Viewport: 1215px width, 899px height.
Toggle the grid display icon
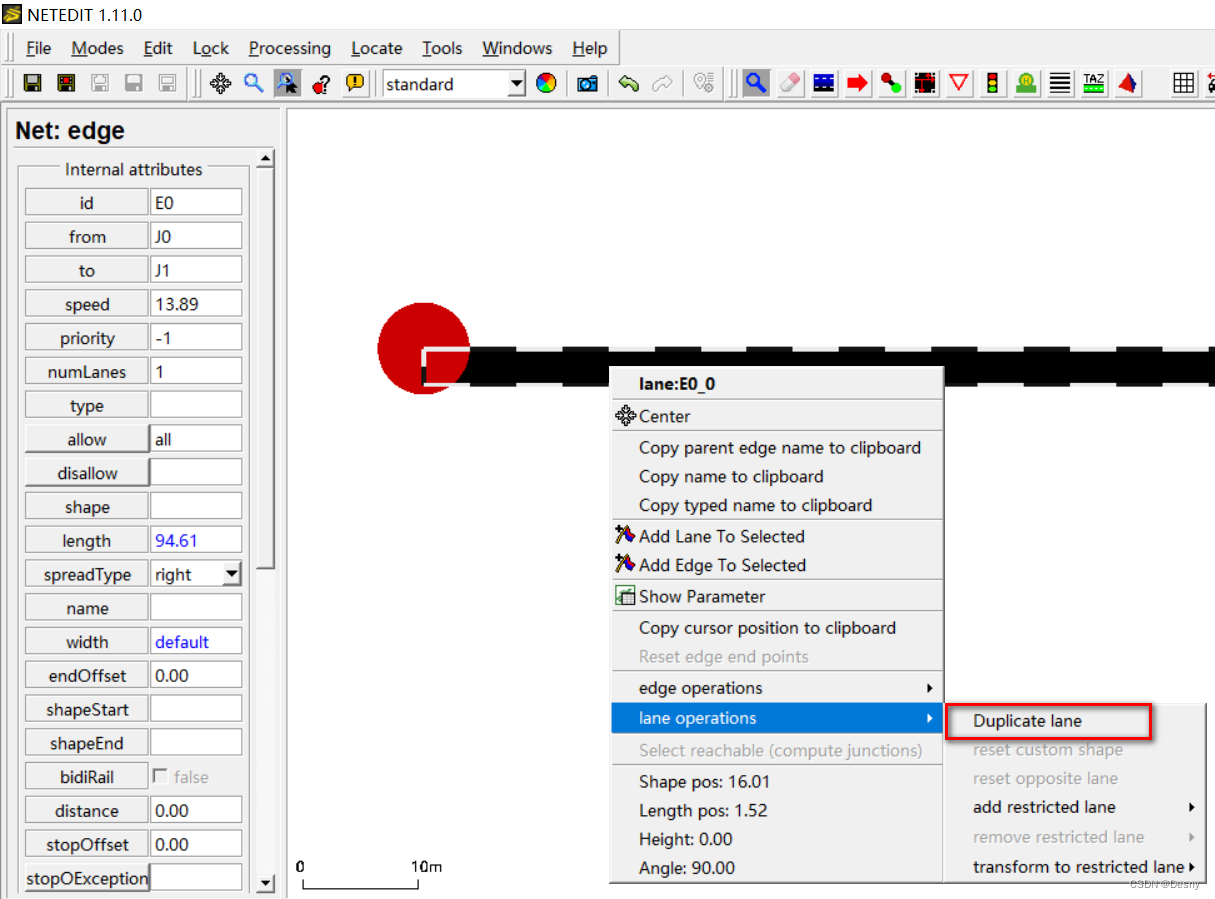(x=1183, y=83)
